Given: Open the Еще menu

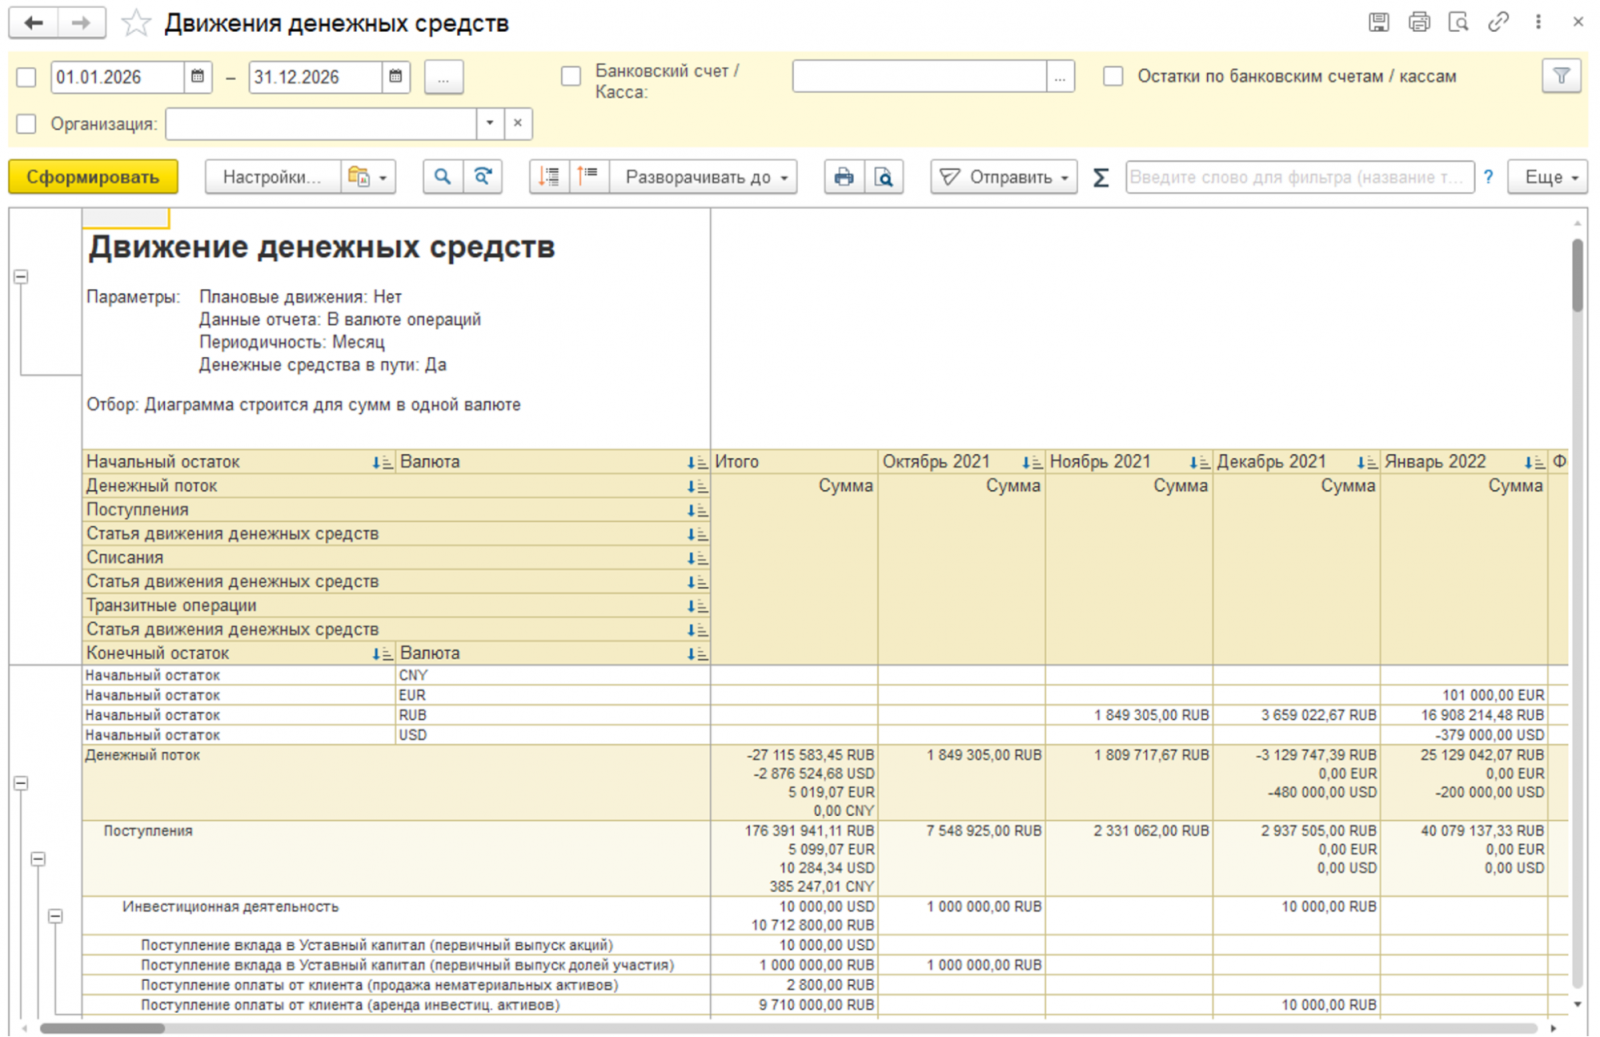Looking at the screenshot, I should tap(1549, 177).
